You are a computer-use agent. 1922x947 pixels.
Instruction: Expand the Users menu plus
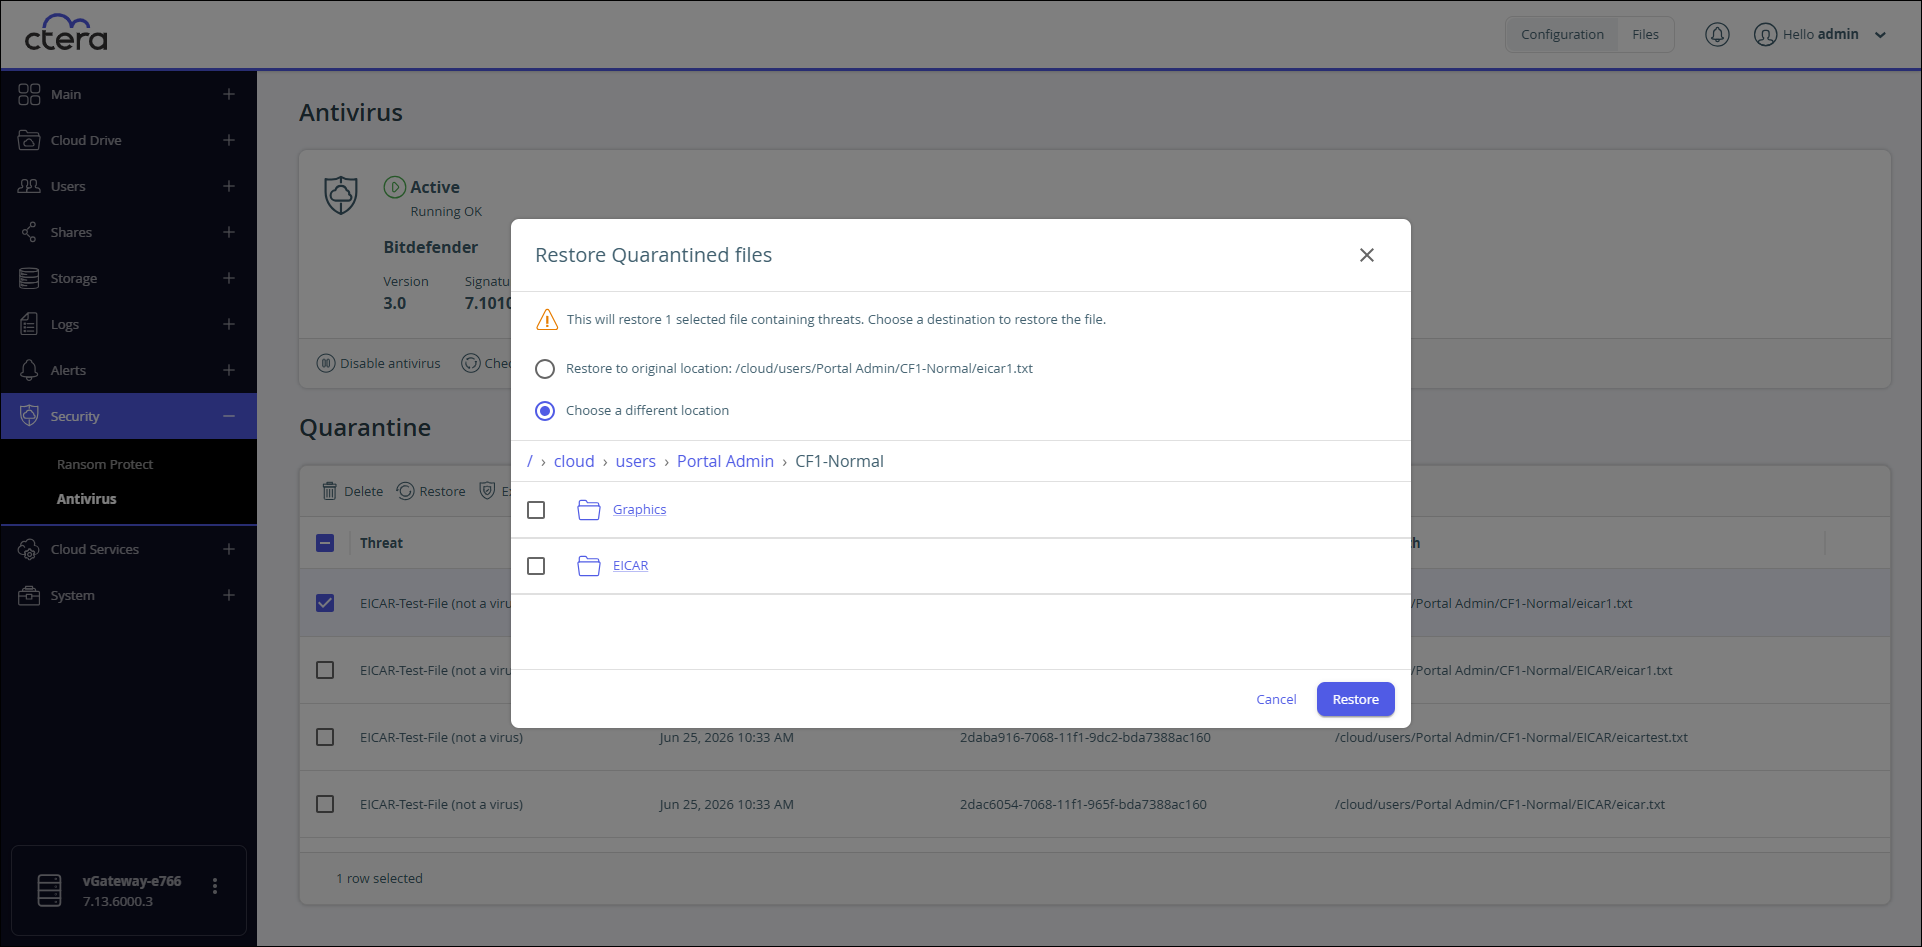click(229, 186)
